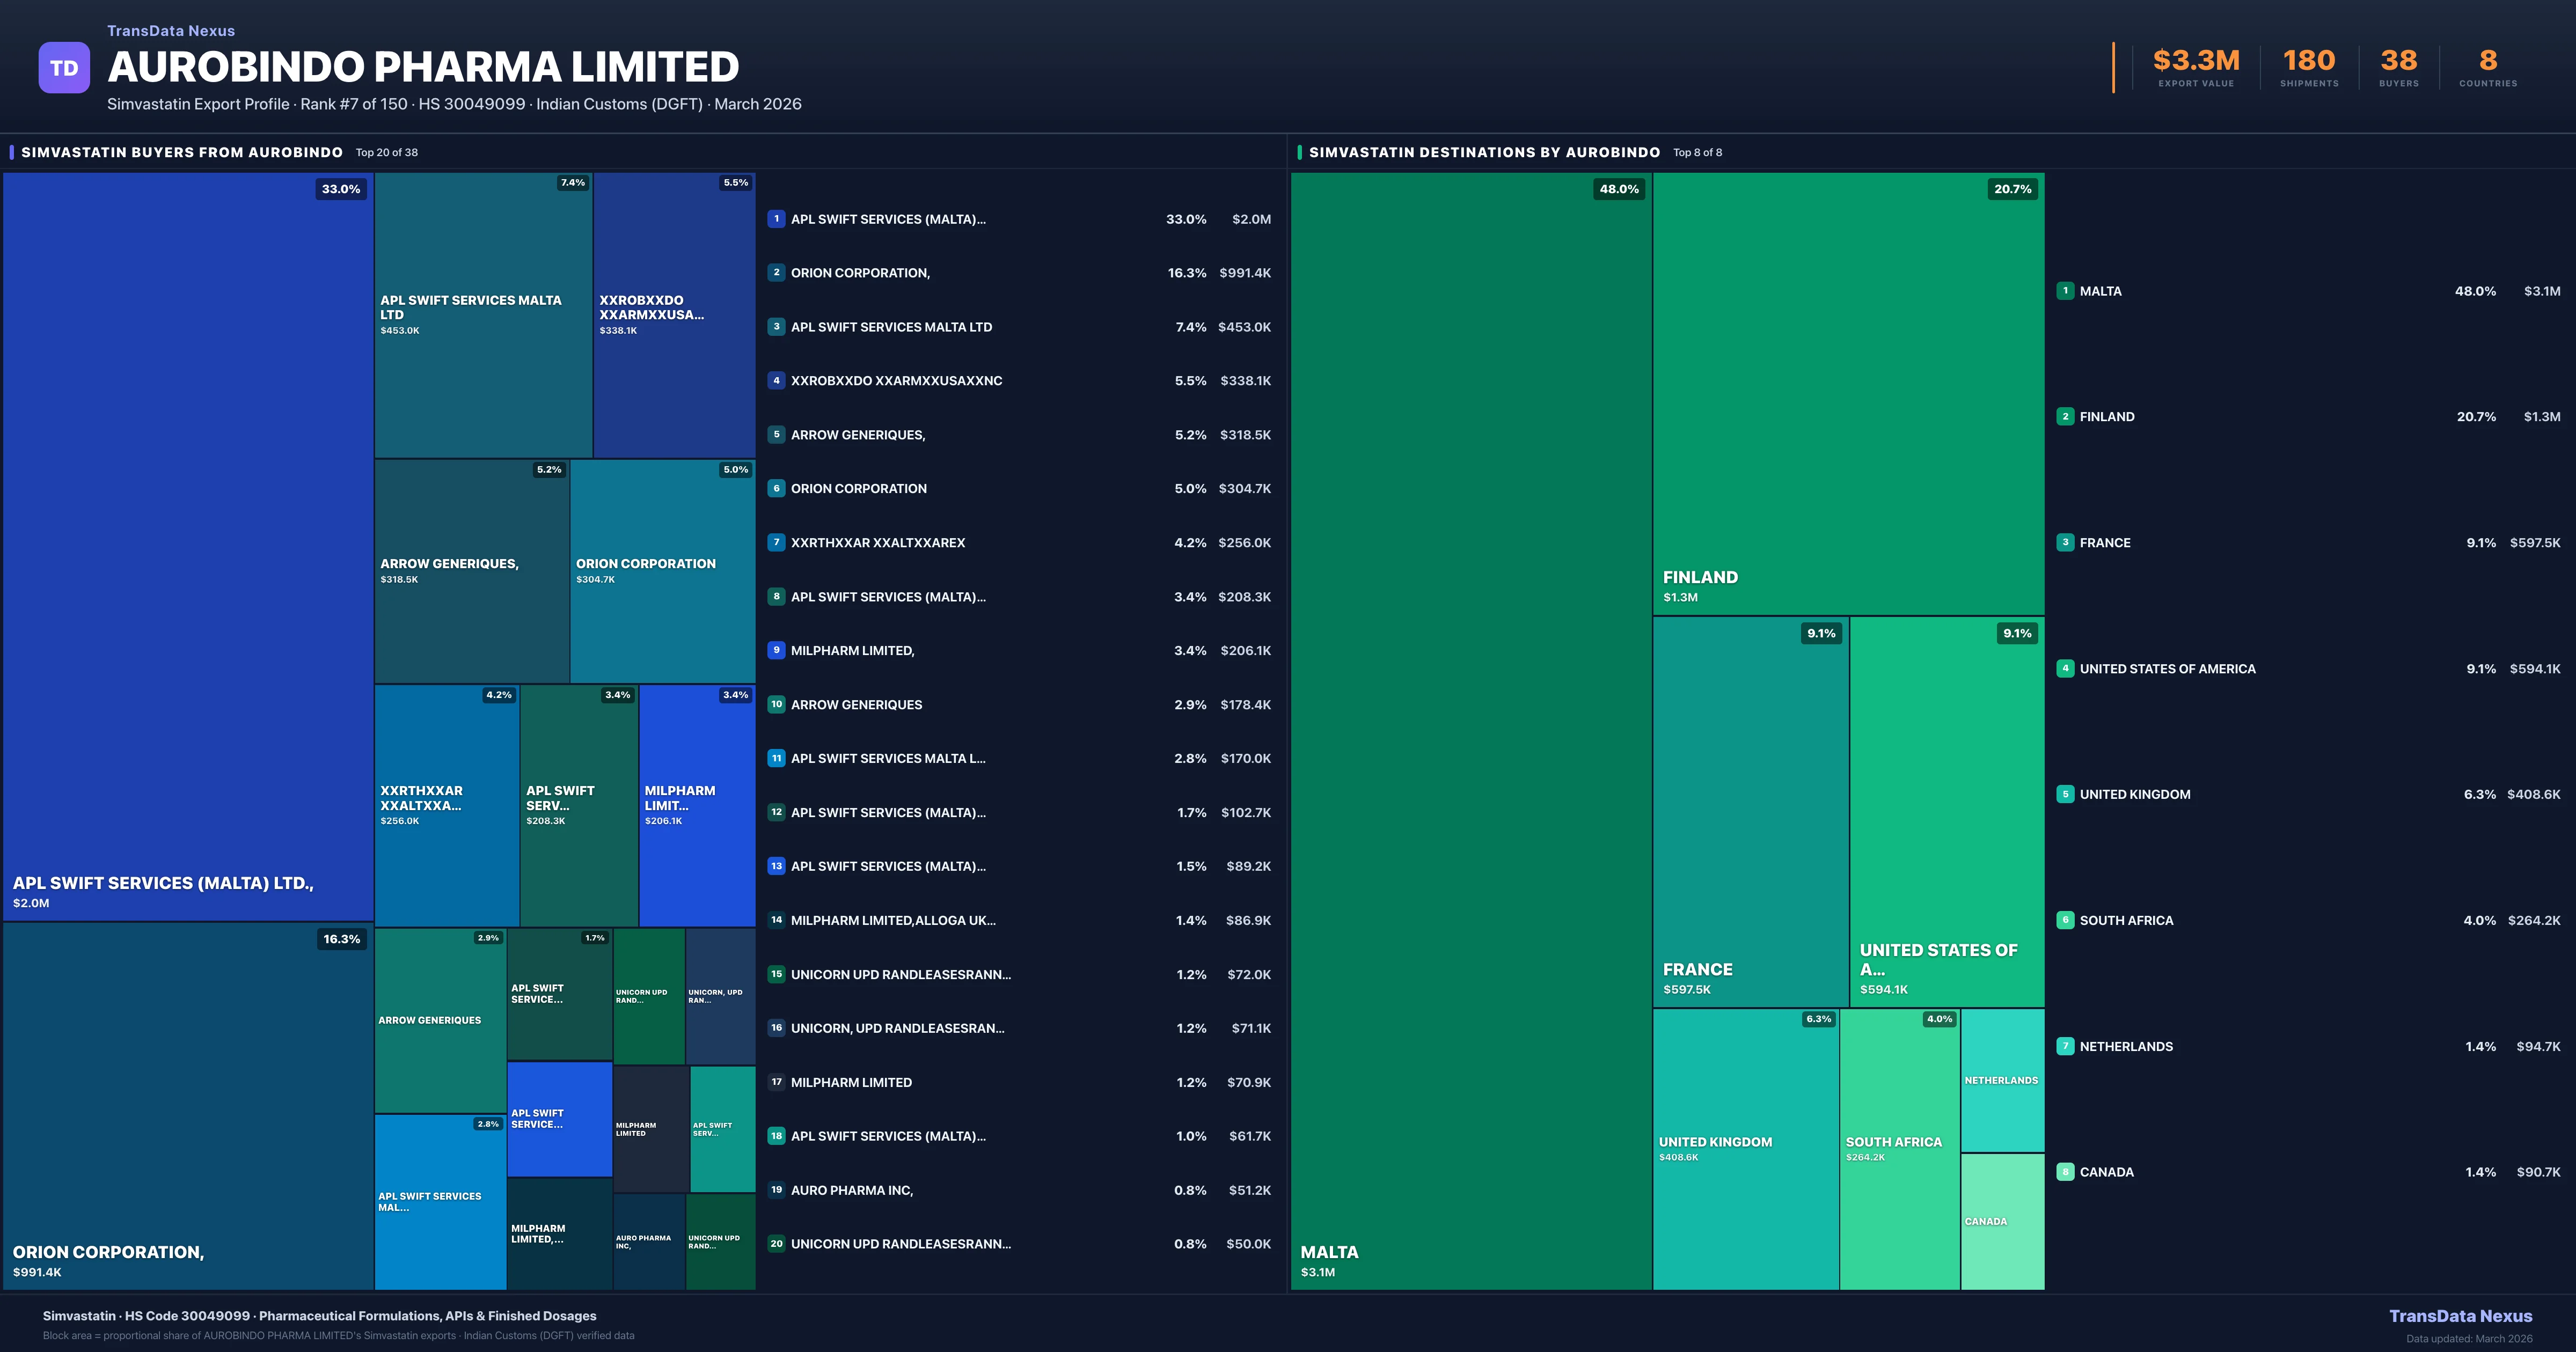Click the MILPHARM LIMIT... $206.1K treemap tile
This screenshot has height=1352, width=2576.
696,805
